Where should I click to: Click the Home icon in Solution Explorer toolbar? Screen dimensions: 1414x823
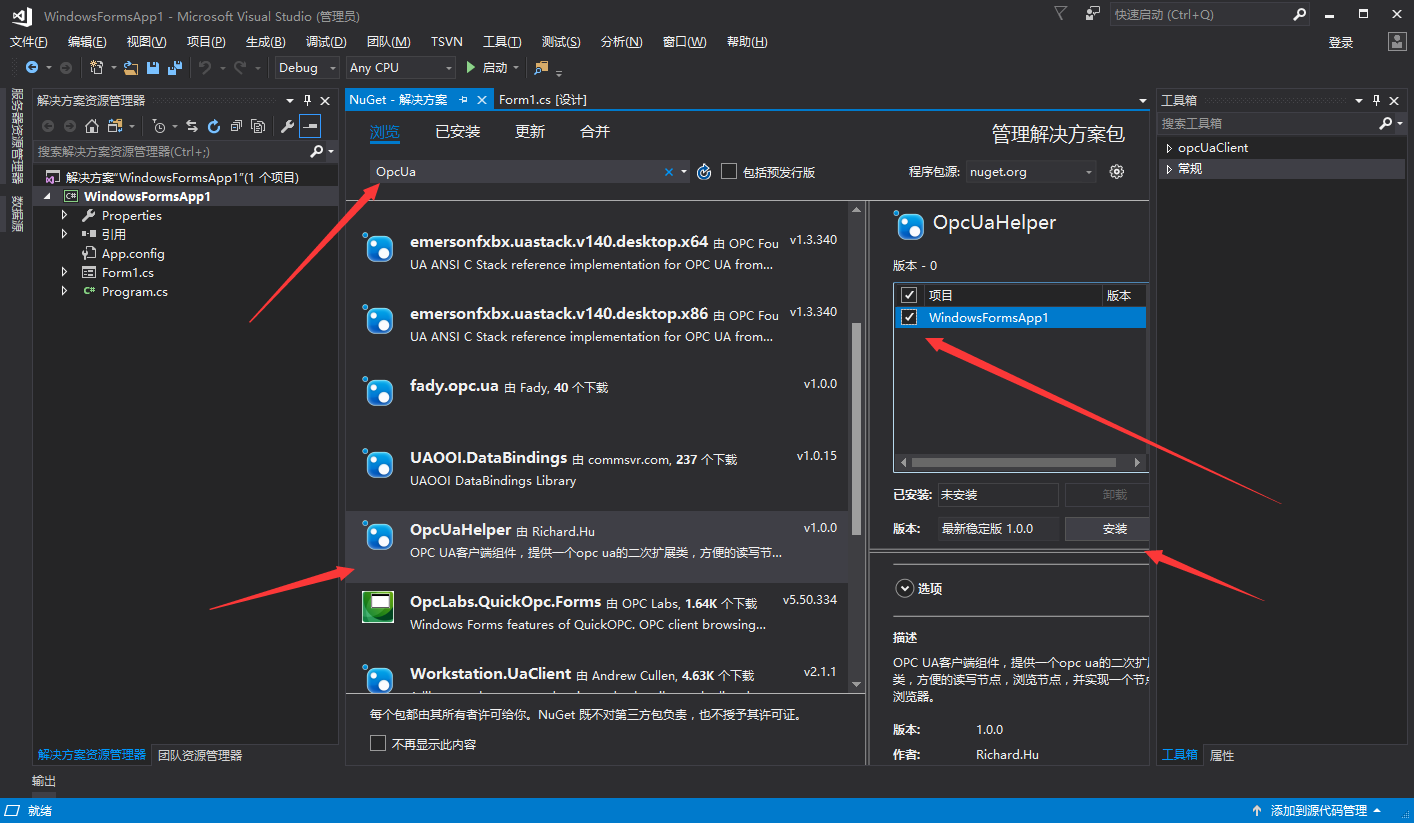point(91,127)
